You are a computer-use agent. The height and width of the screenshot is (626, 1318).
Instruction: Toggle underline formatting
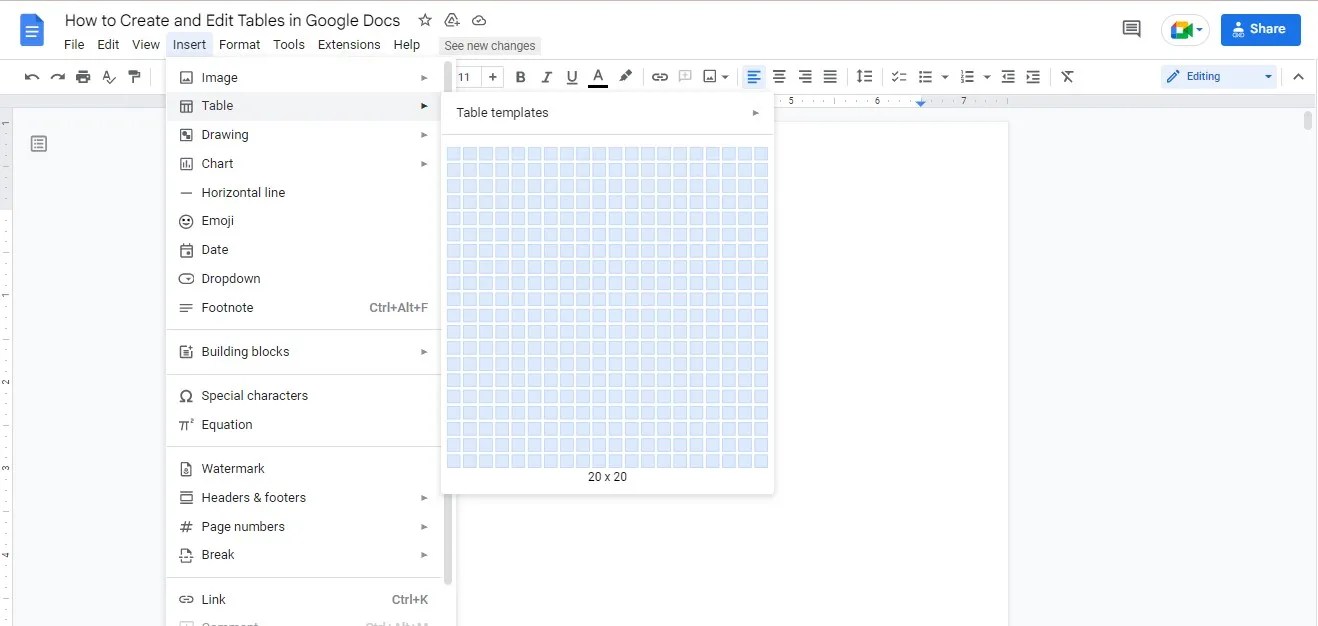[x=571, y=76]
